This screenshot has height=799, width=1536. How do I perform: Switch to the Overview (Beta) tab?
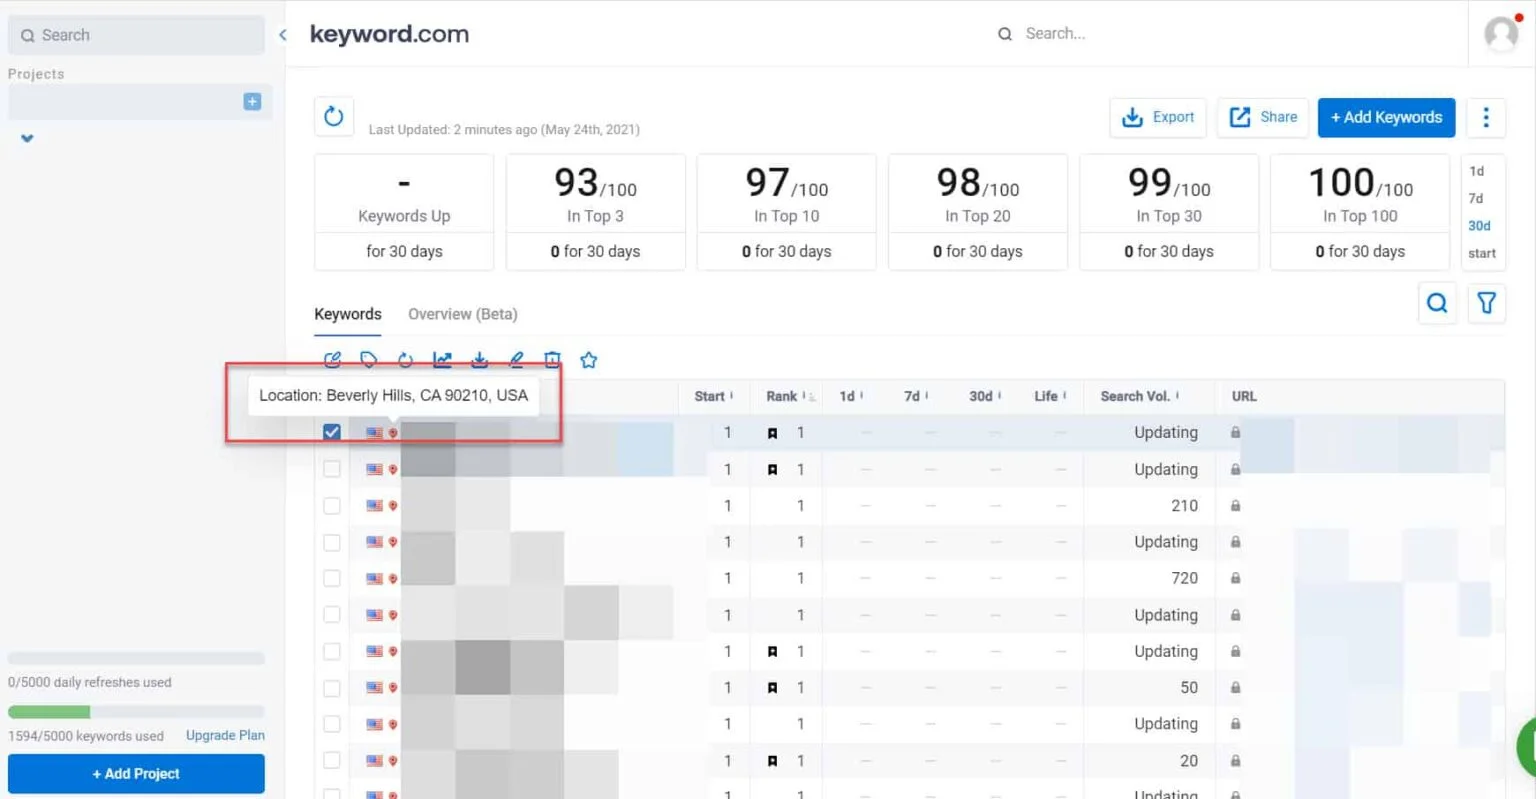click(x=462, y=313)
